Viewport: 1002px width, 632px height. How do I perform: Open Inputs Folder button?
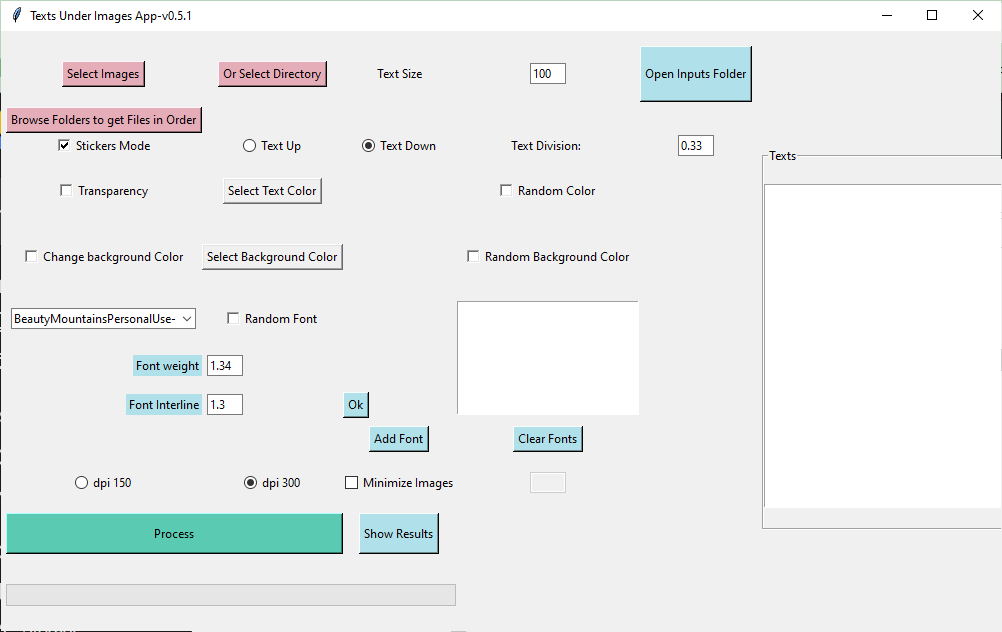point(695,74)
